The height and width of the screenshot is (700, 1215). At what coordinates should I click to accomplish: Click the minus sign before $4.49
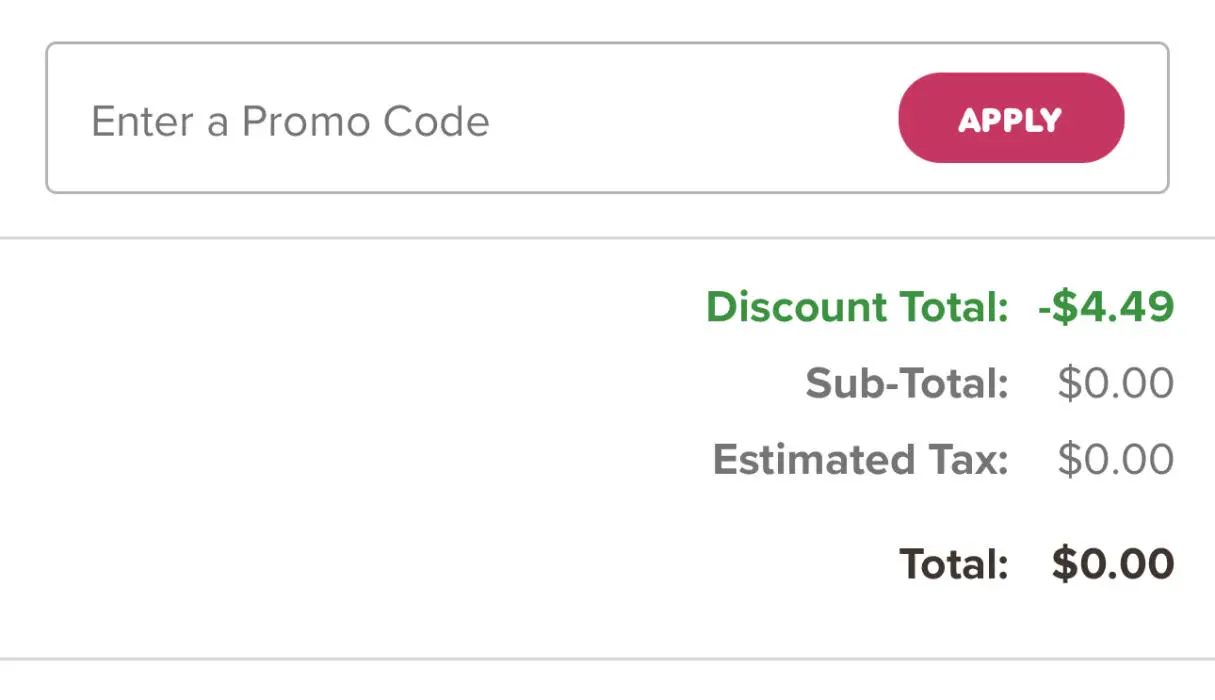1044,309
